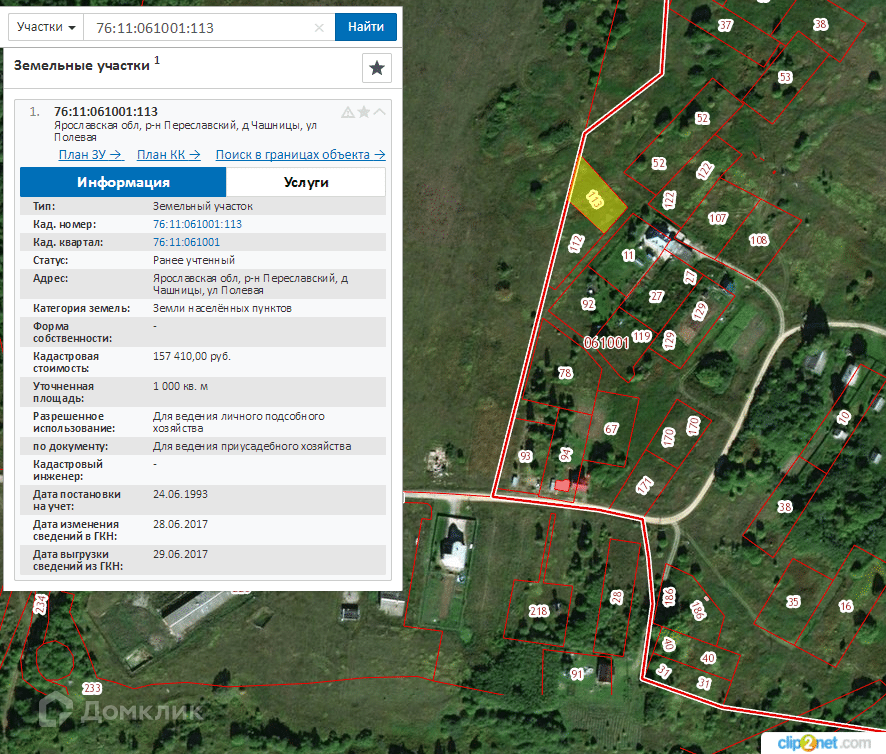Add result list to favorites with star button
The height and width of the screenshot is (754, 886).
376,68
